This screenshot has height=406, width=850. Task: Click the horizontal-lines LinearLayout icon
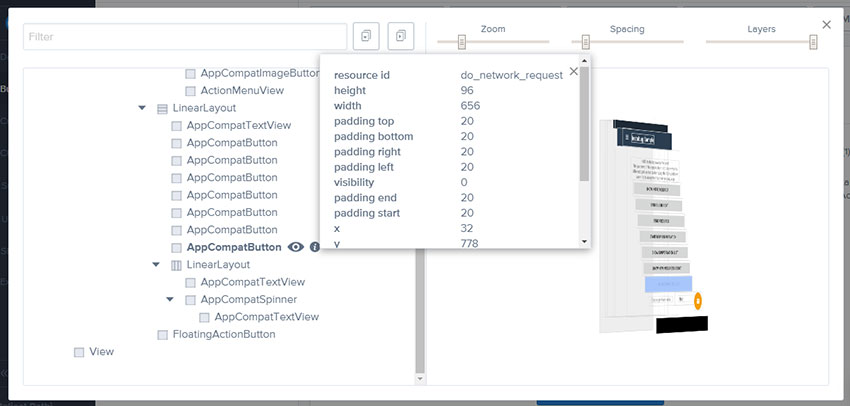[162, 108]
